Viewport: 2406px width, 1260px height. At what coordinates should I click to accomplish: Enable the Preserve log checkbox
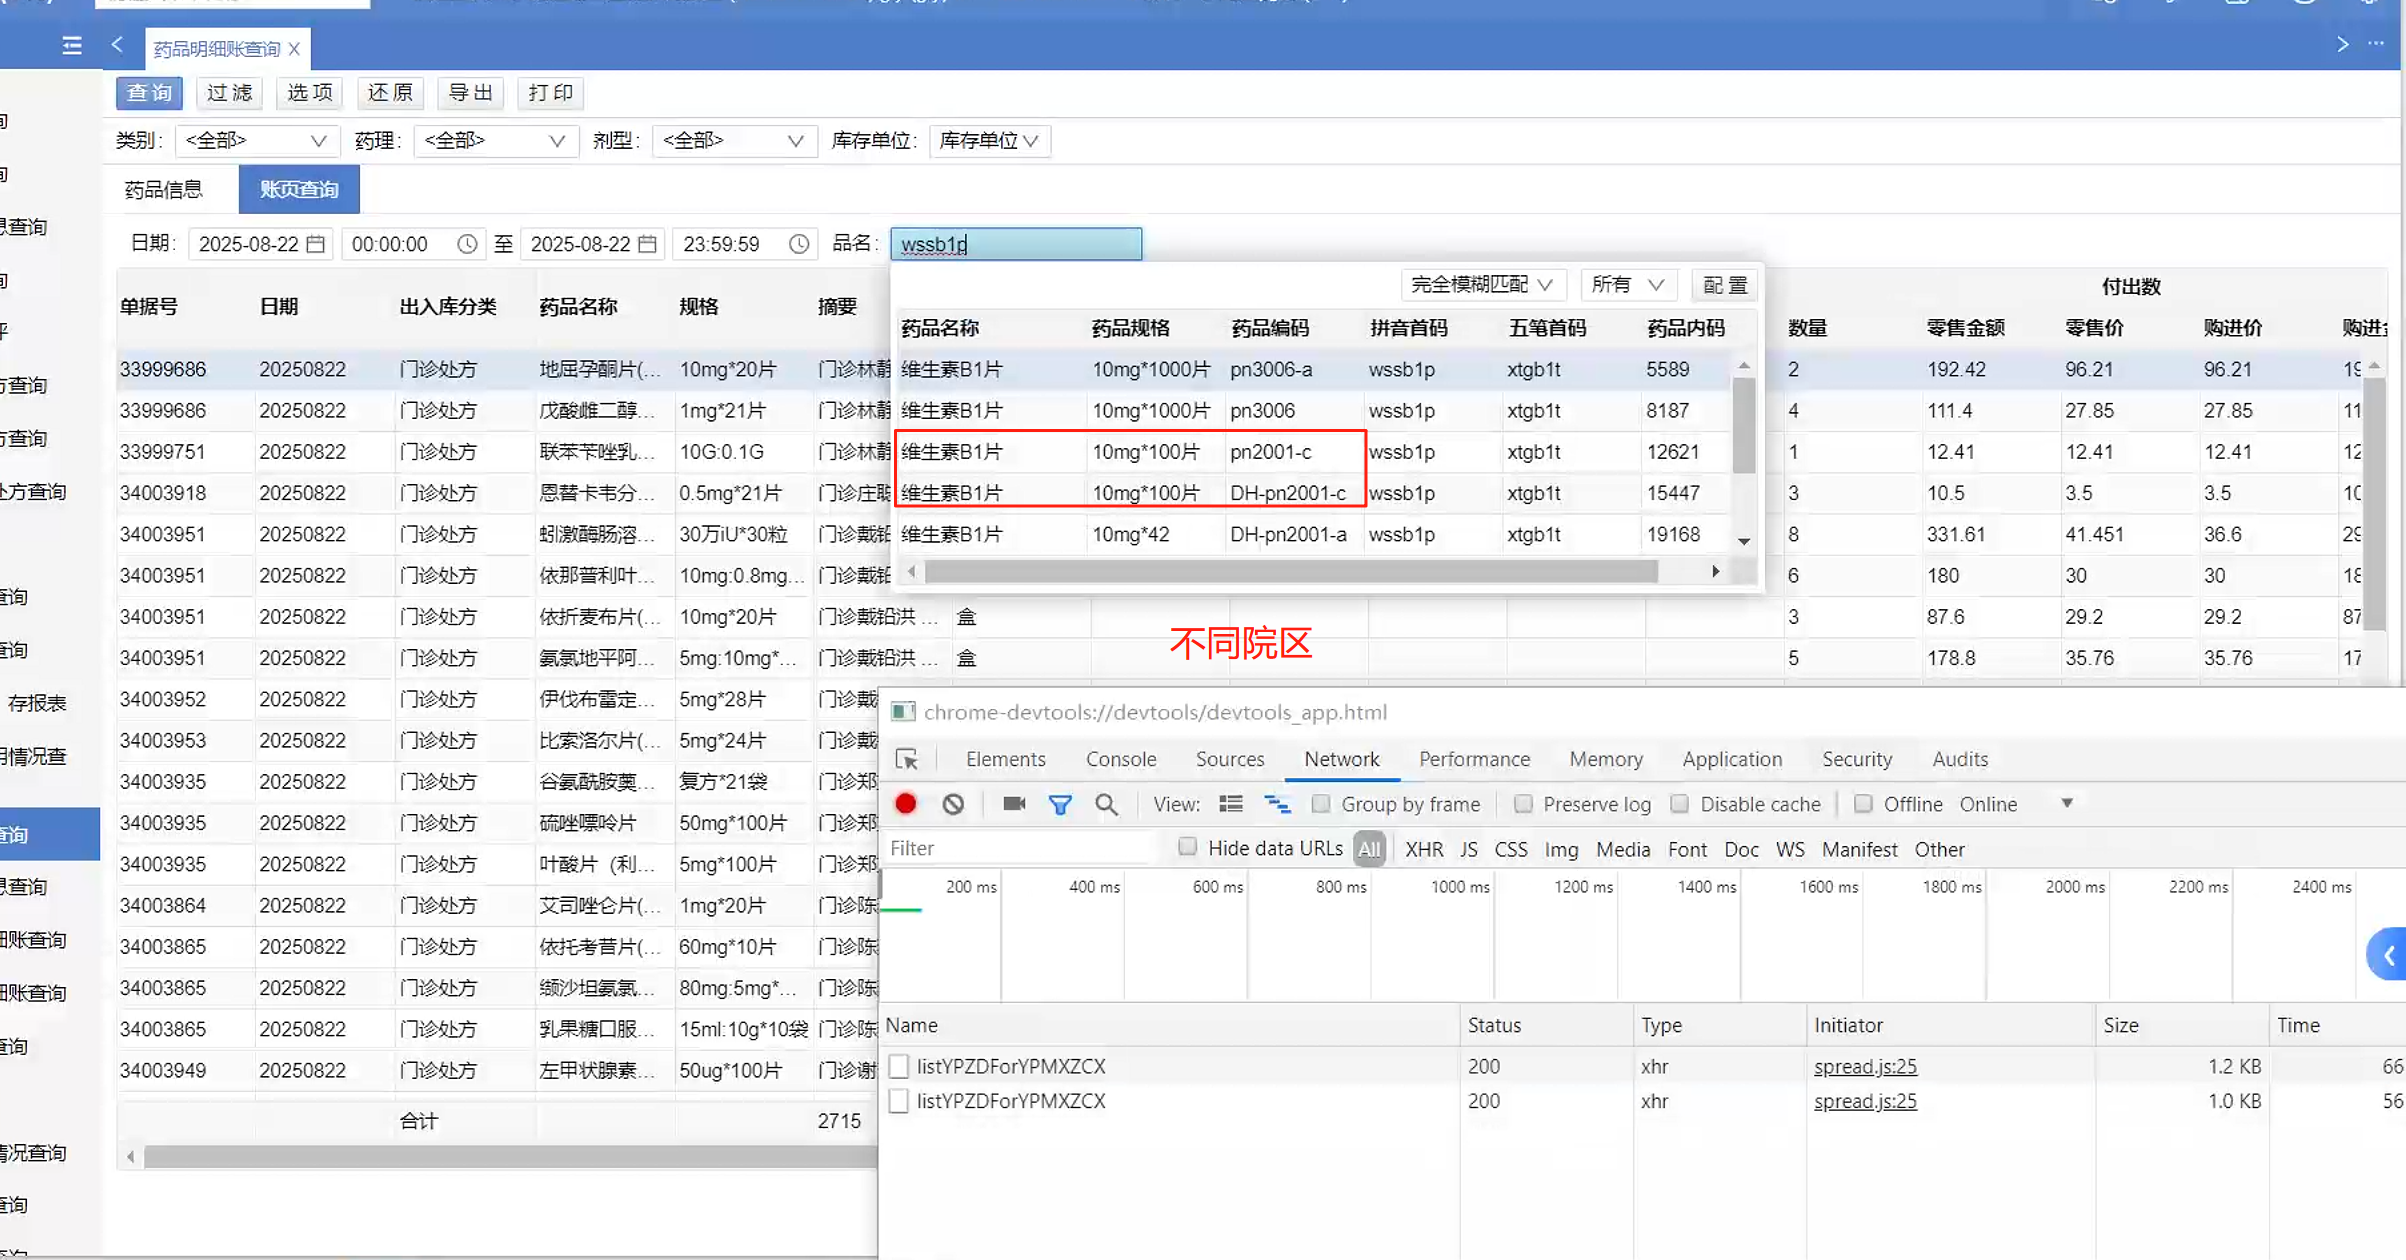point(1523,804)
